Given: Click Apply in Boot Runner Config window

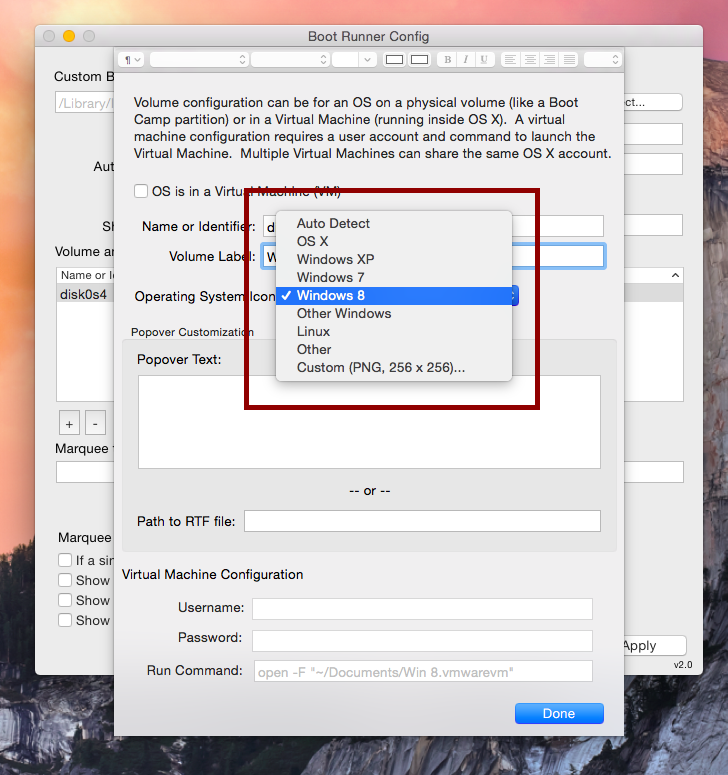Looking at the screenshot, I should 654,646.
